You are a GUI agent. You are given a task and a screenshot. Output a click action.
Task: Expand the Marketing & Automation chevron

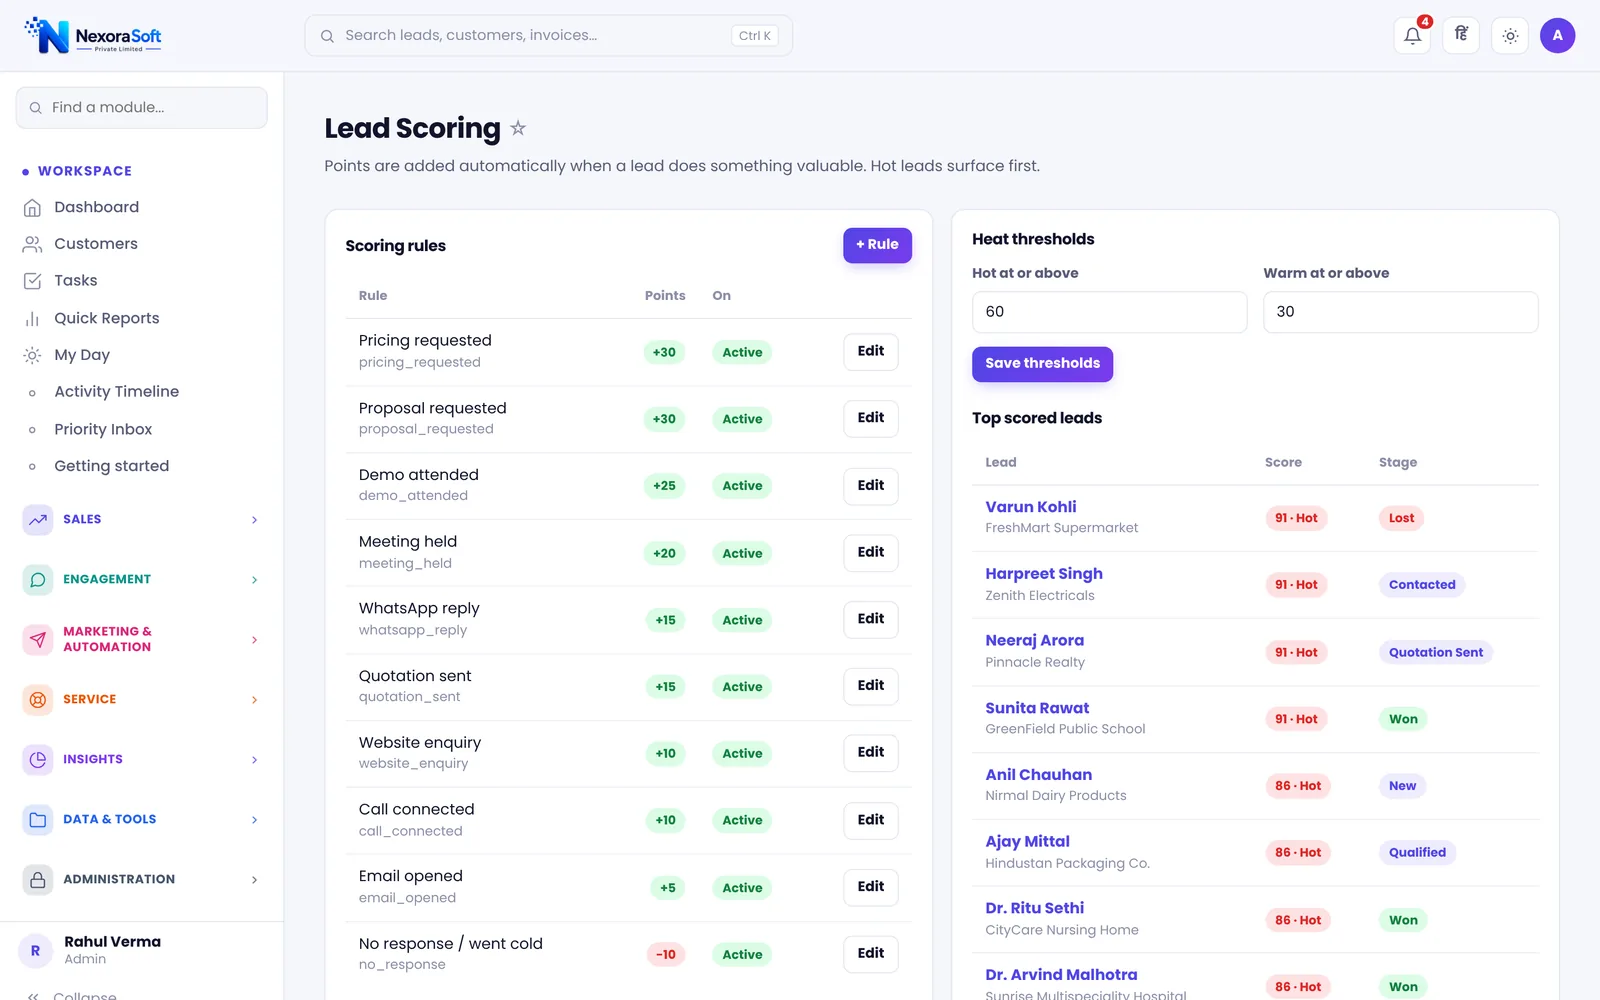tap(254, 639)
